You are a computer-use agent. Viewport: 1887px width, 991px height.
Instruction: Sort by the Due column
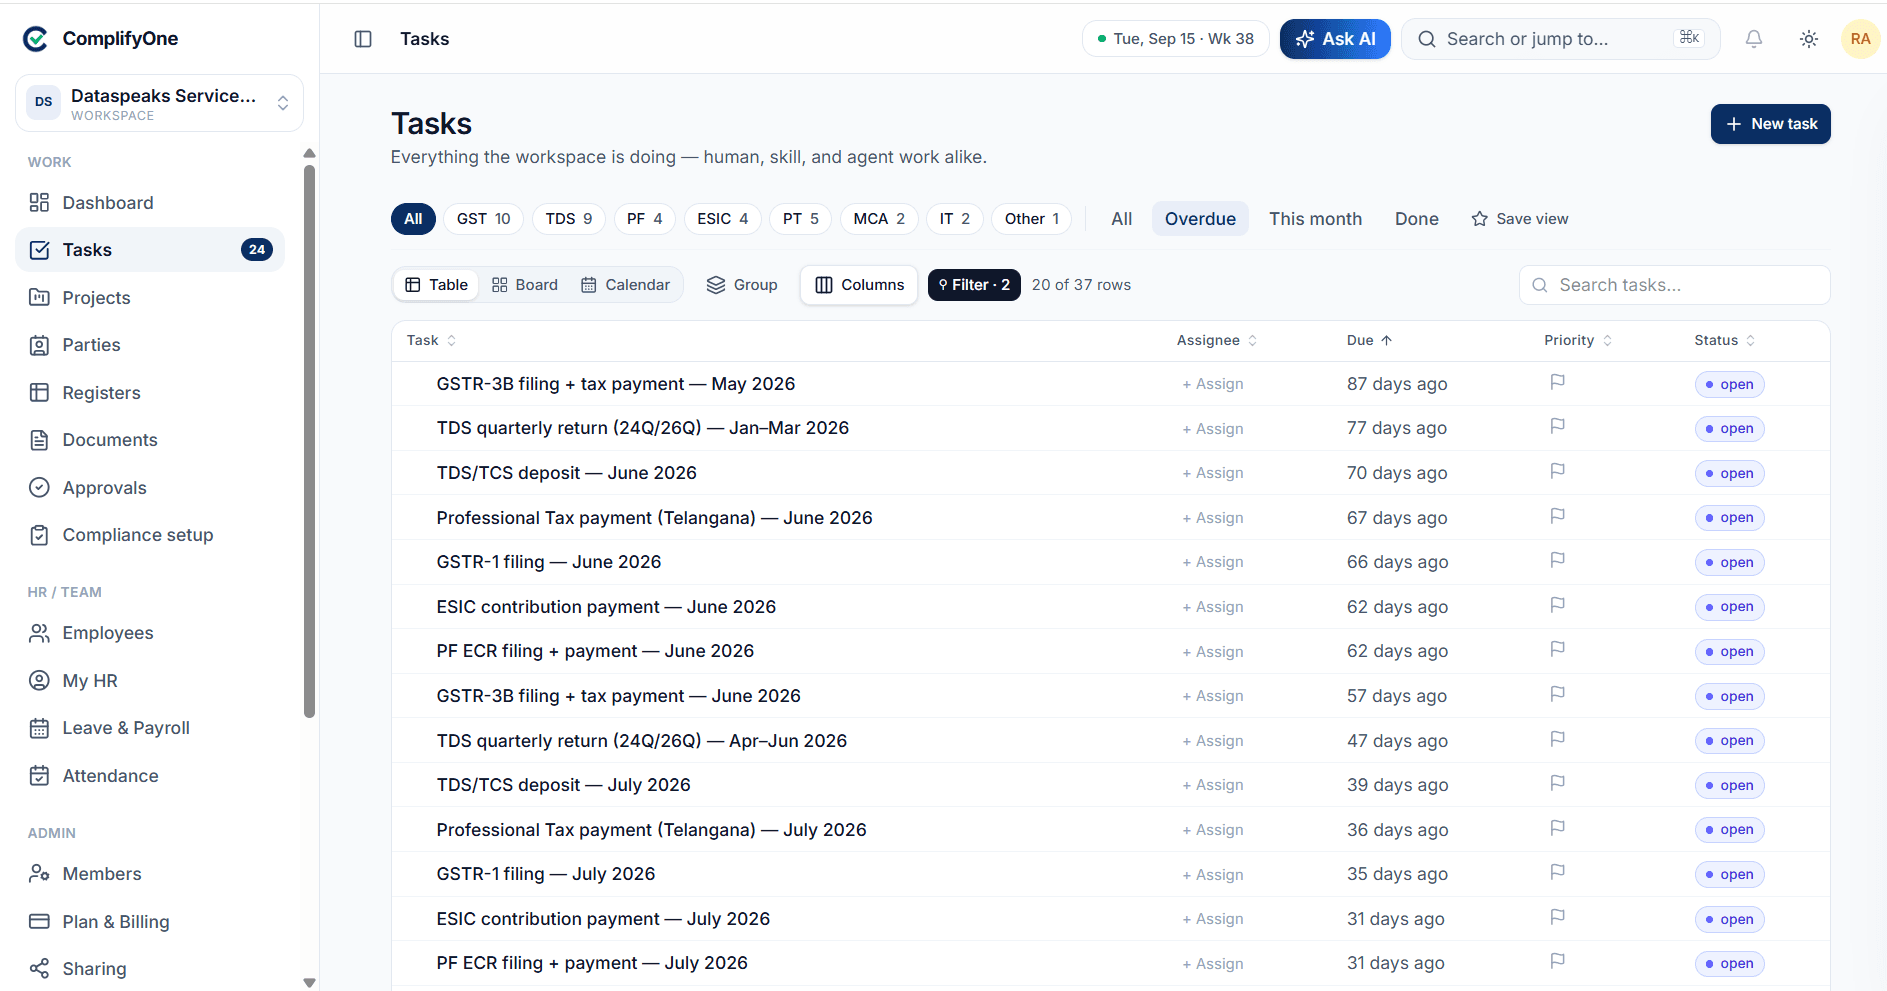(x=1369, y=341)
